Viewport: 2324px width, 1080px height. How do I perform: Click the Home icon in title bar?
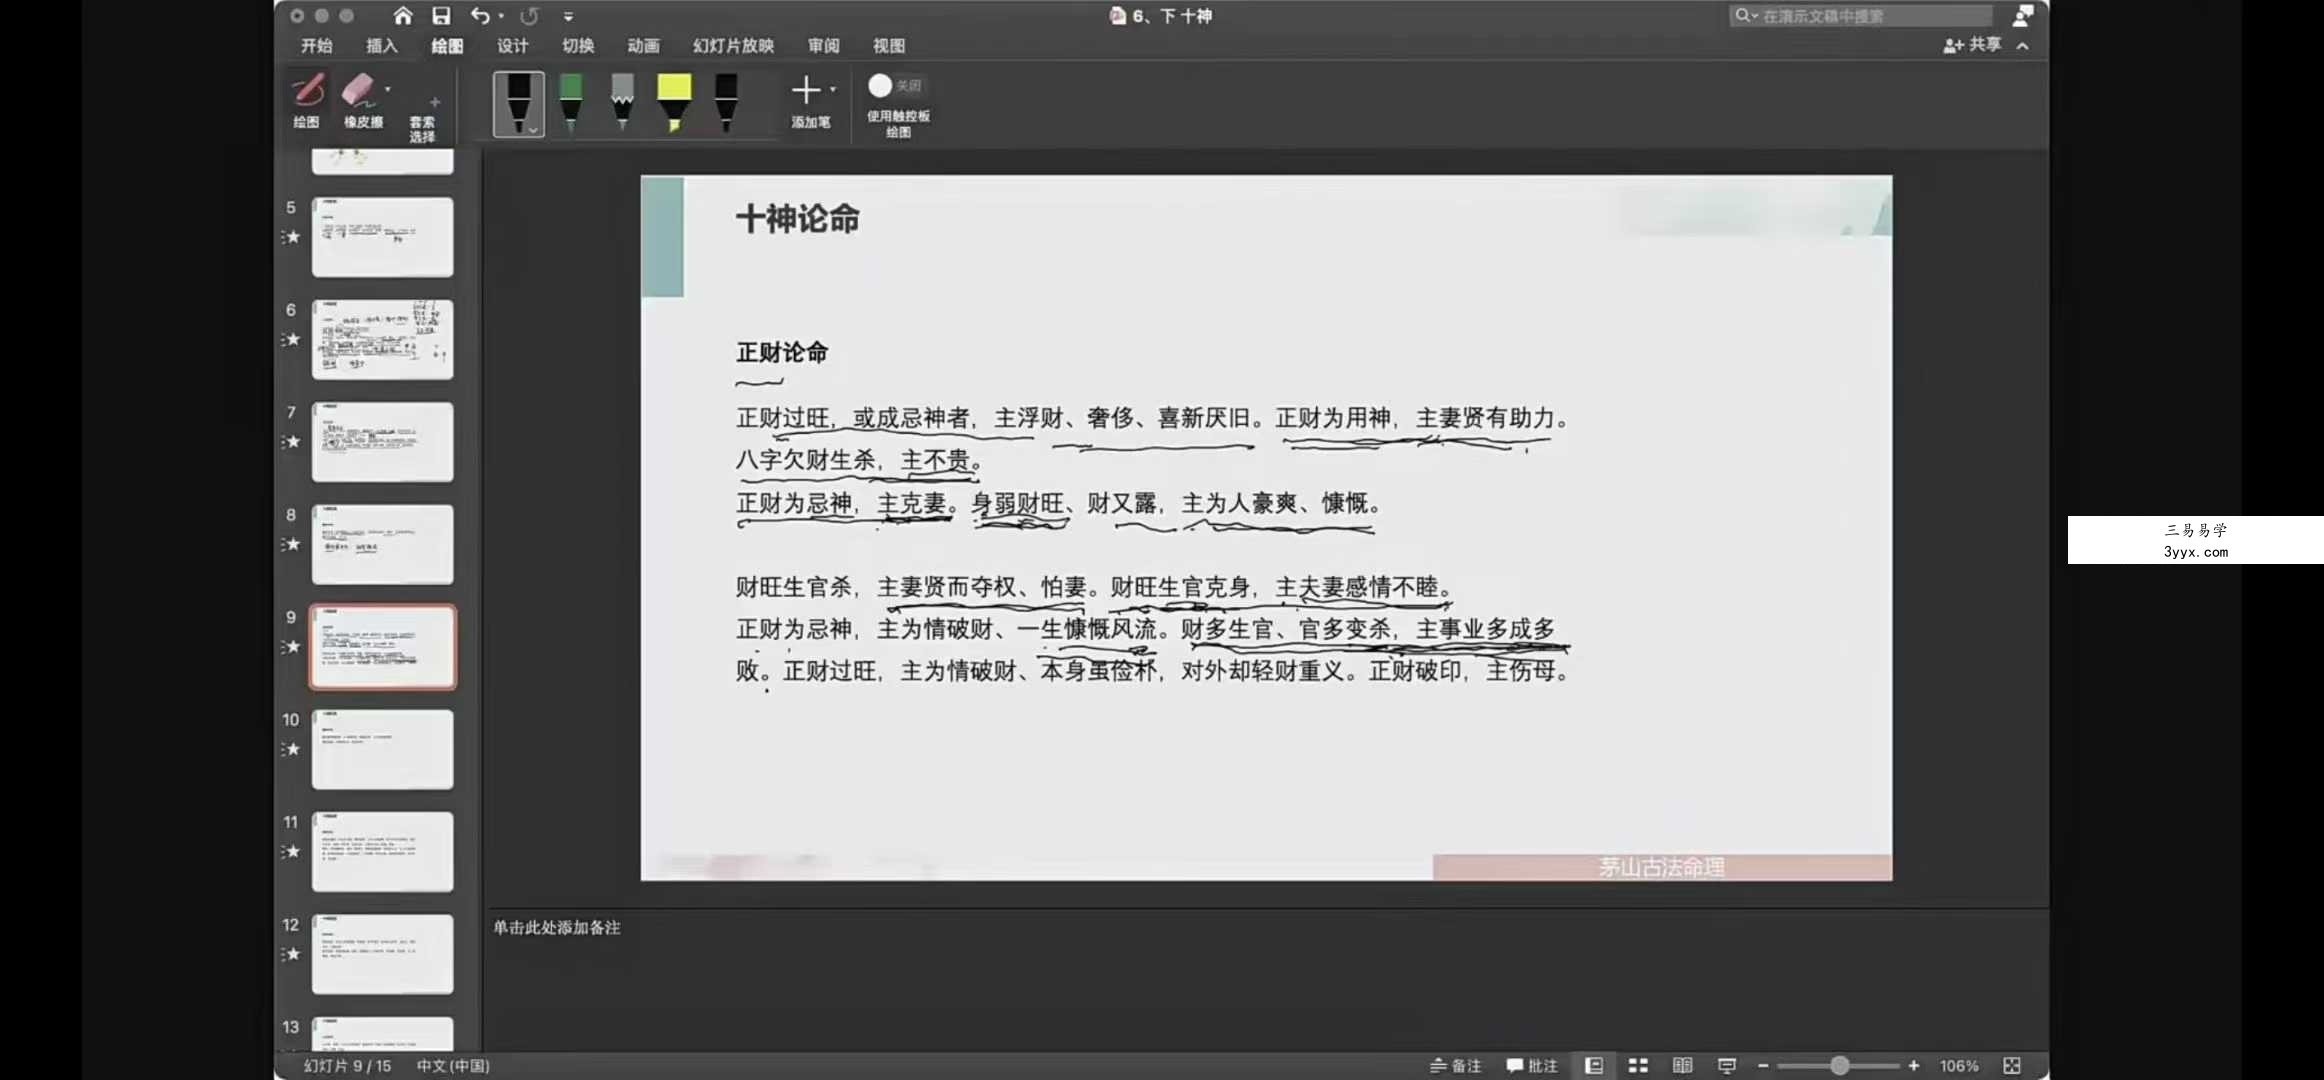(x=402, y=16)
